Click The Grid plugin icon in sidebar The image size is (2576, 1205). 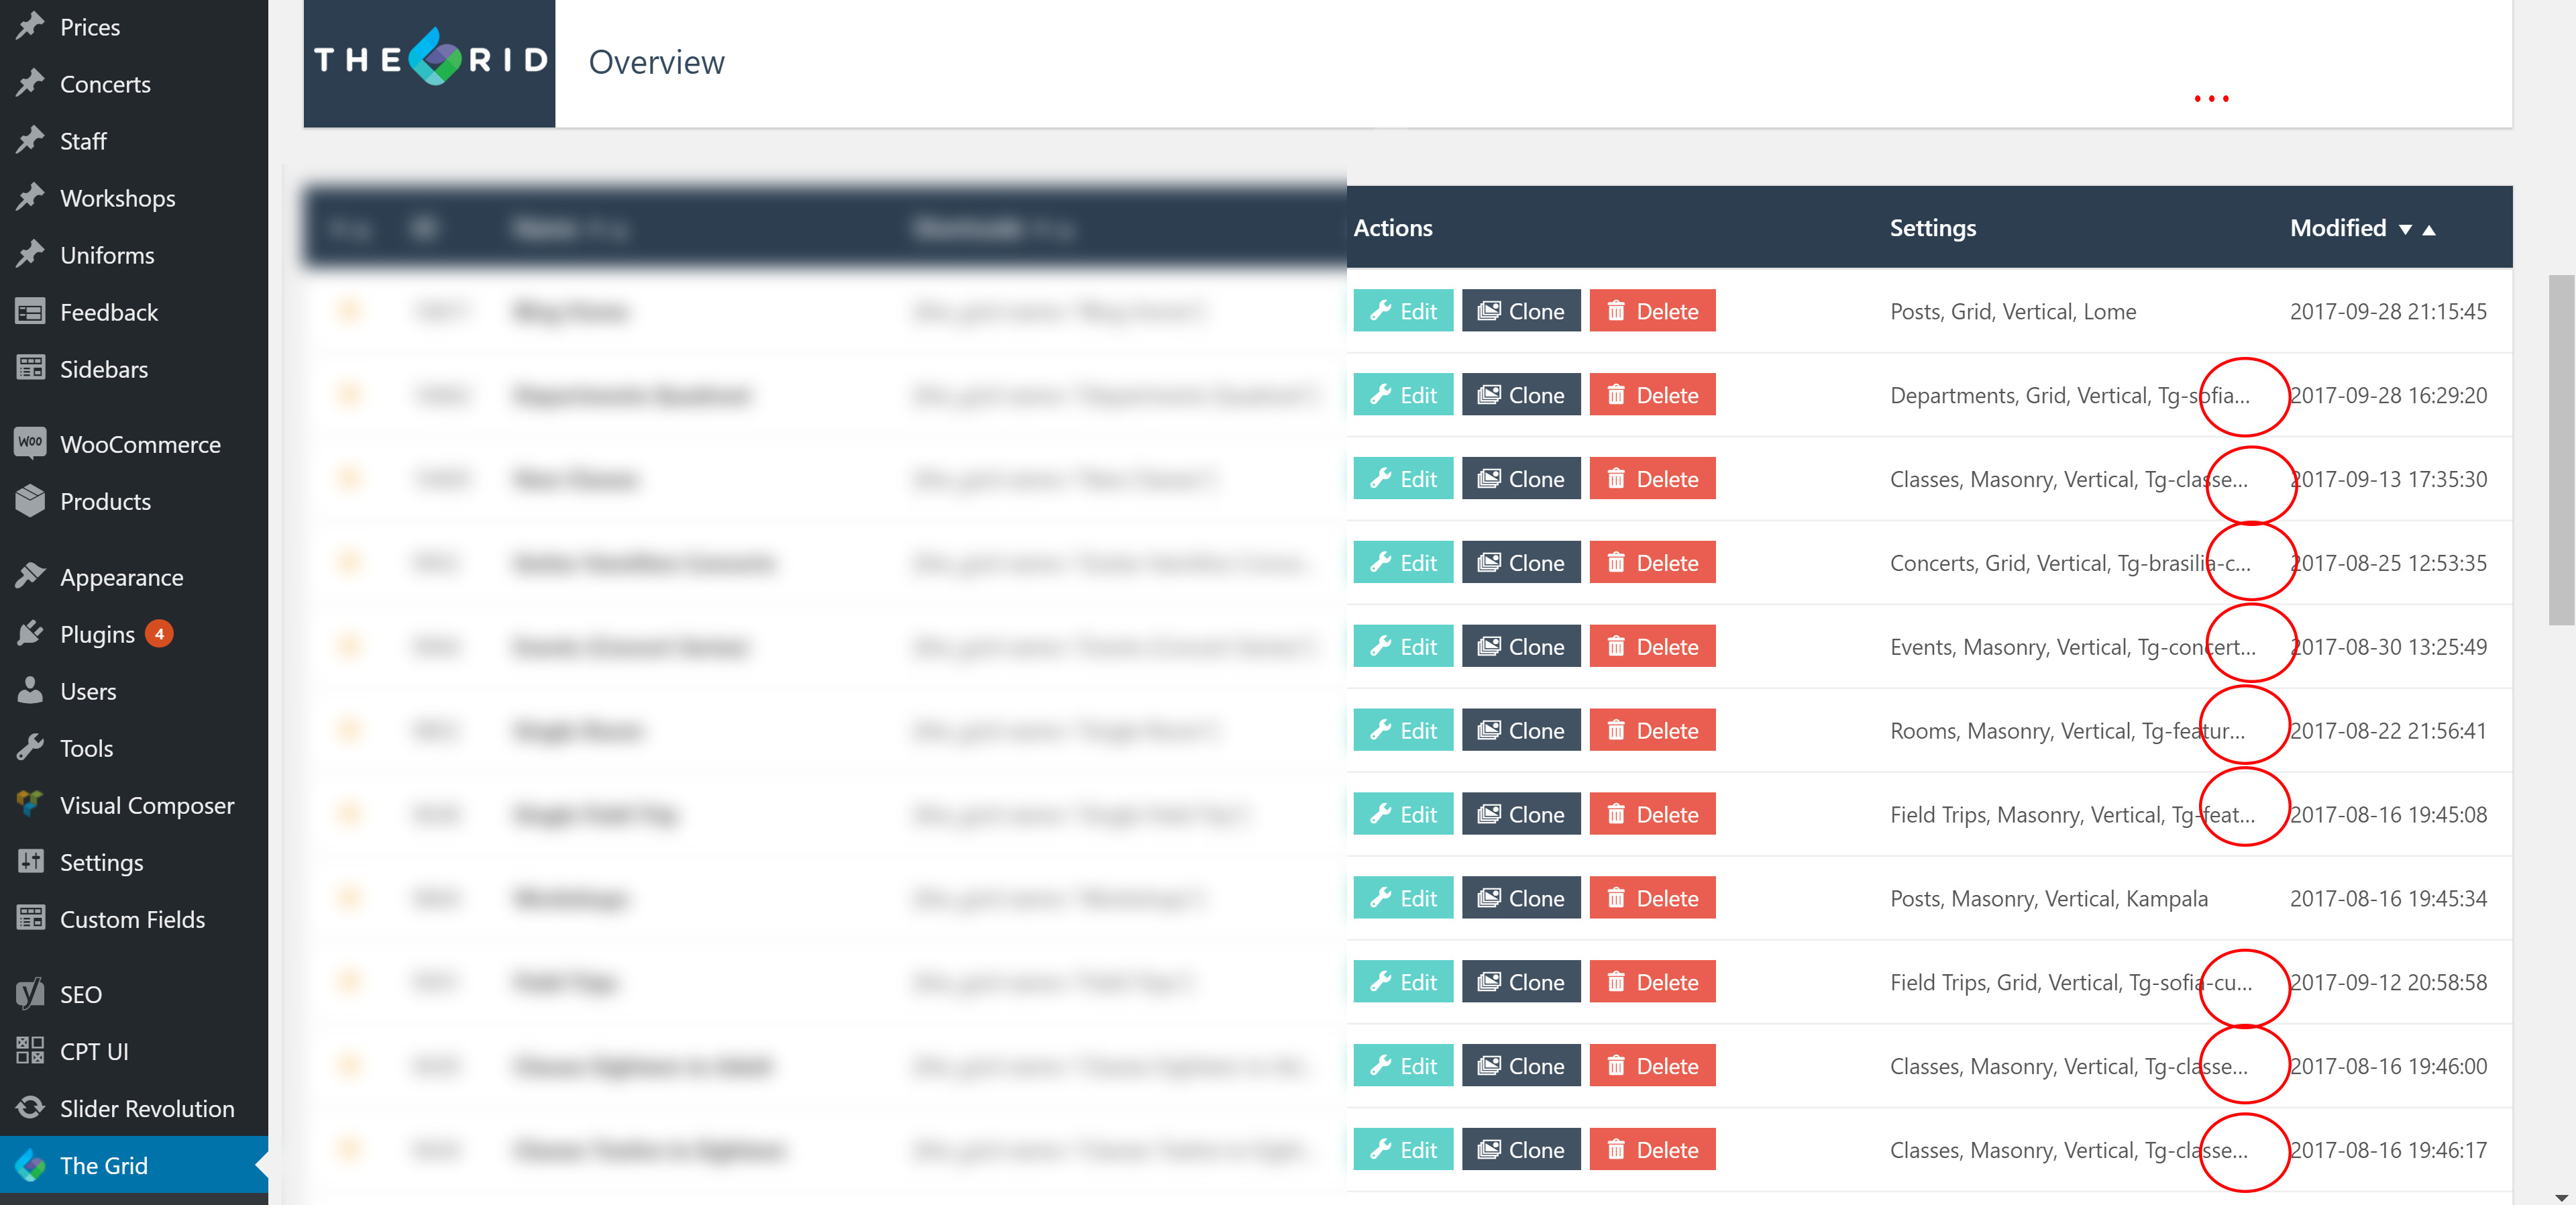click(30, 1164)
